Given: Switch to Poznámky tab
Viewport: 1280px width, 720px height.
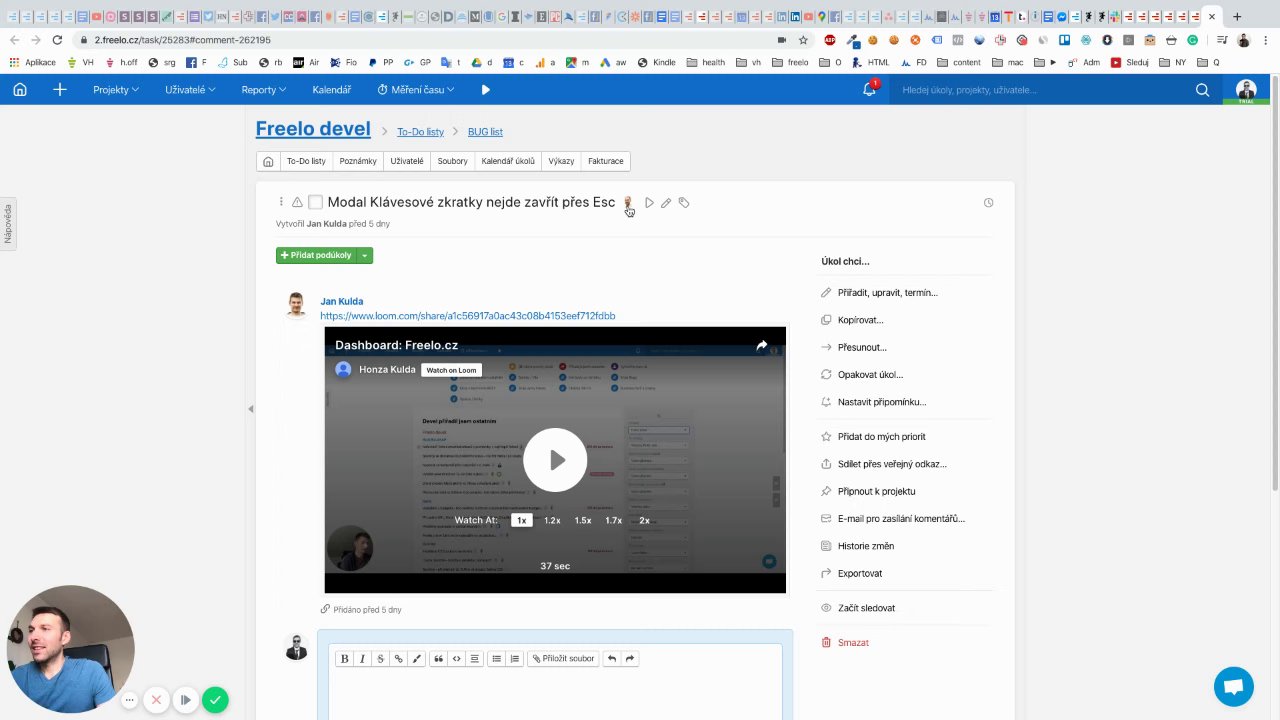Looking at the screenshot, I should click(x=358, y=161).
